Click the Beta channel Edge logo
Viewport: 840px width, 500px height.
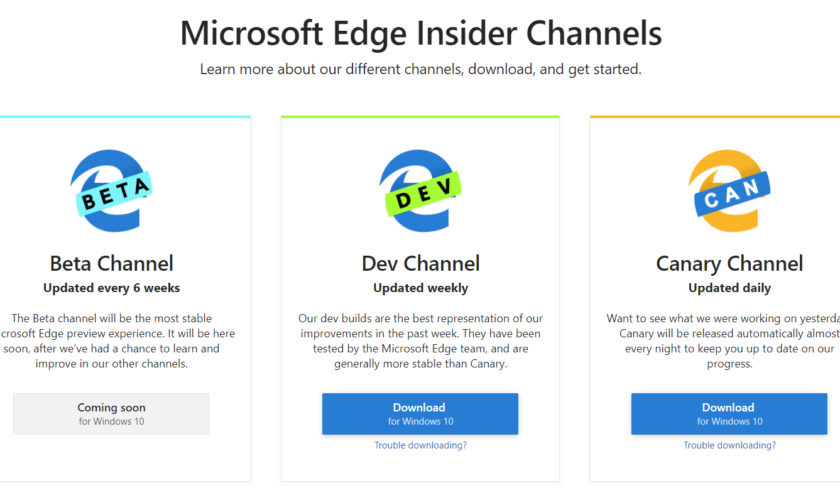click(111, 190)
